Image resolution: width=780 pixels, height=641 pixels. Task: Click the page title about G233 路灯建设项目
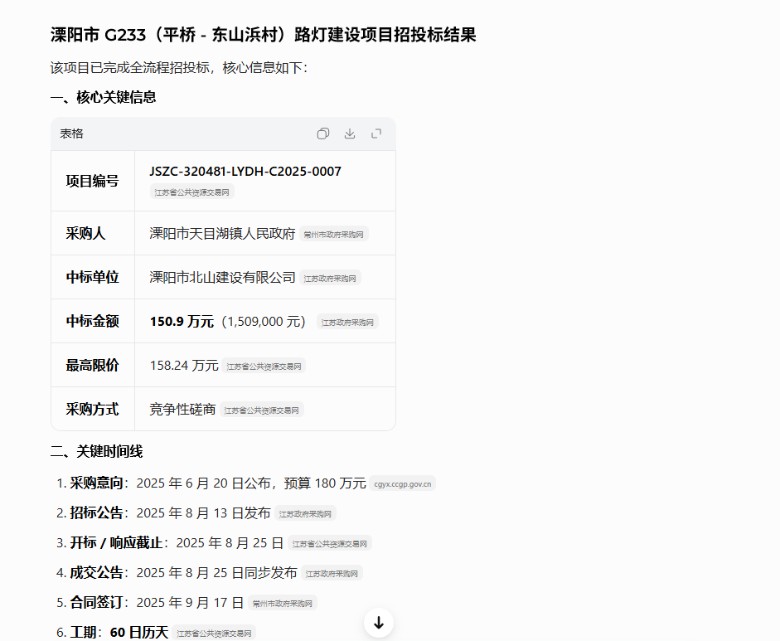point(263,35)
